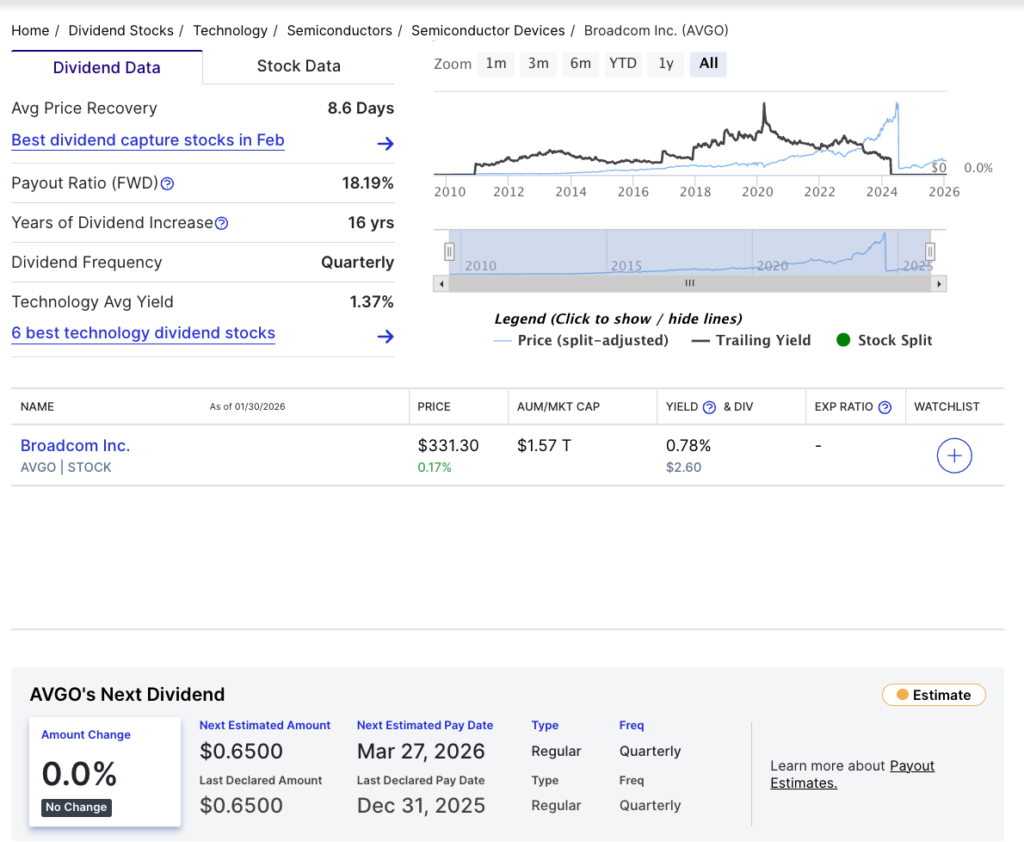Select the Dividend Data tab
1024x842 pixels.
[106, 68]
